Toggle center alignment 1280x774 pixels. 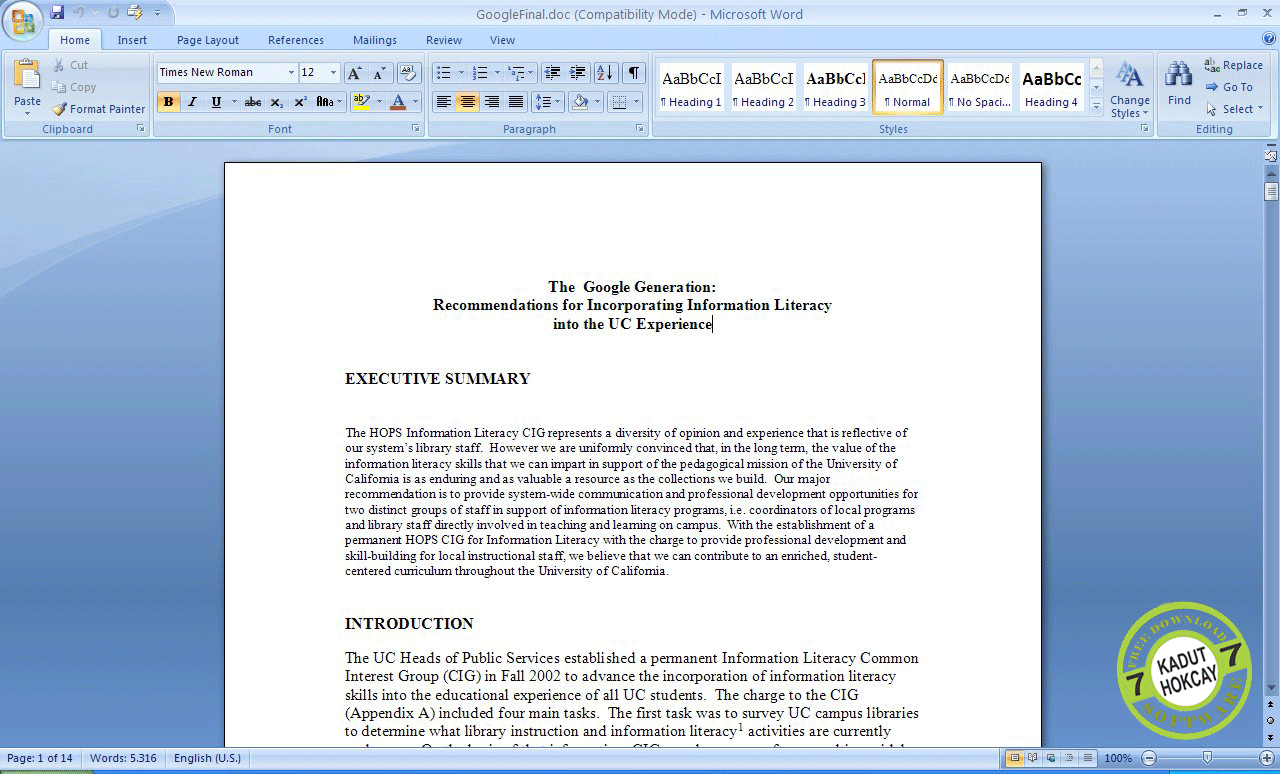tap(468, 102)
